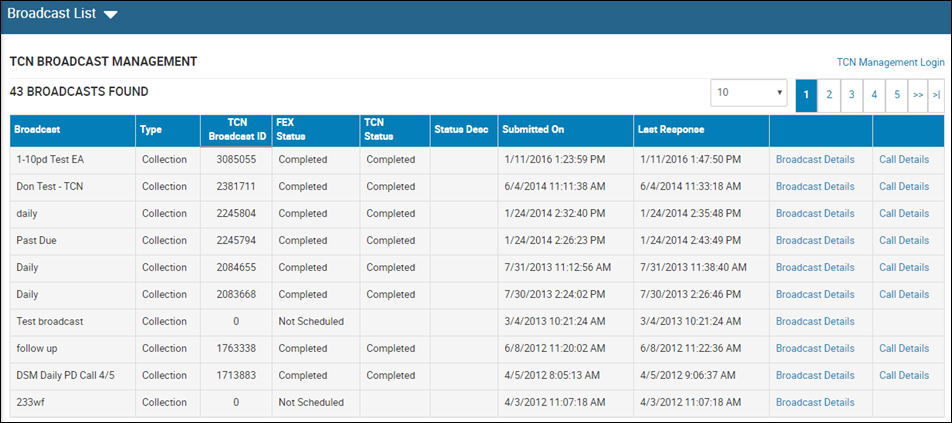
Task: Sort by Submitted On column header
Action: click(x=532, y=129)
